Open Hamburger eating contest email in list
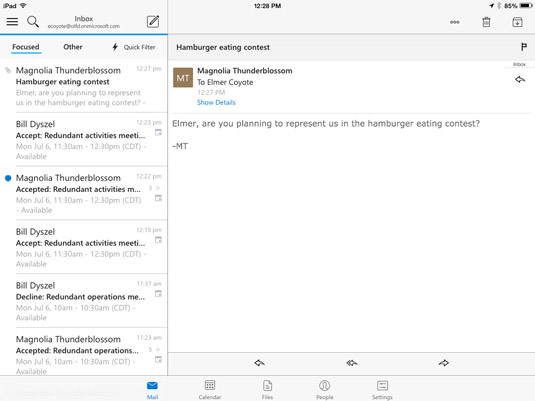Image resolution: width=535 pixels, height=401 pixels. click(x=84, y=86)
